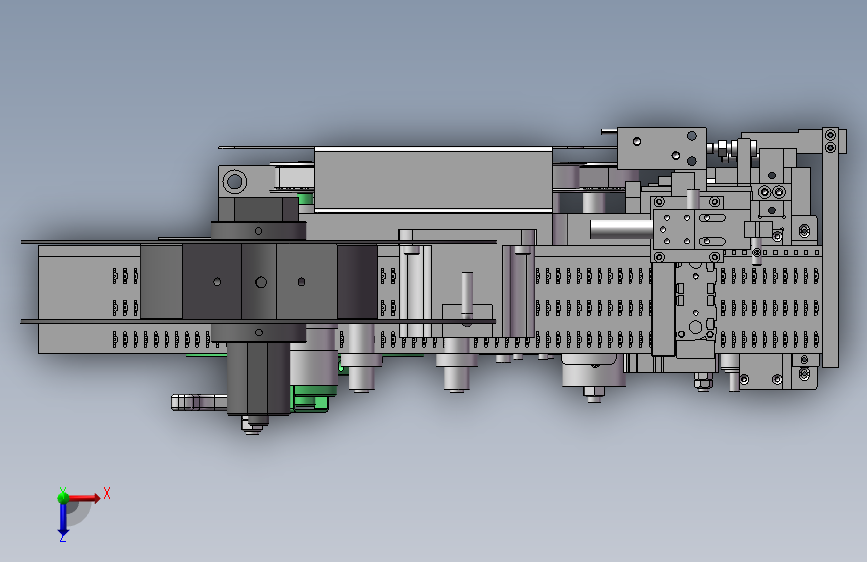Click the green Y axis ball on triad
The height and width of the screenshot is (562, 867).
click(x=63, y=497)
